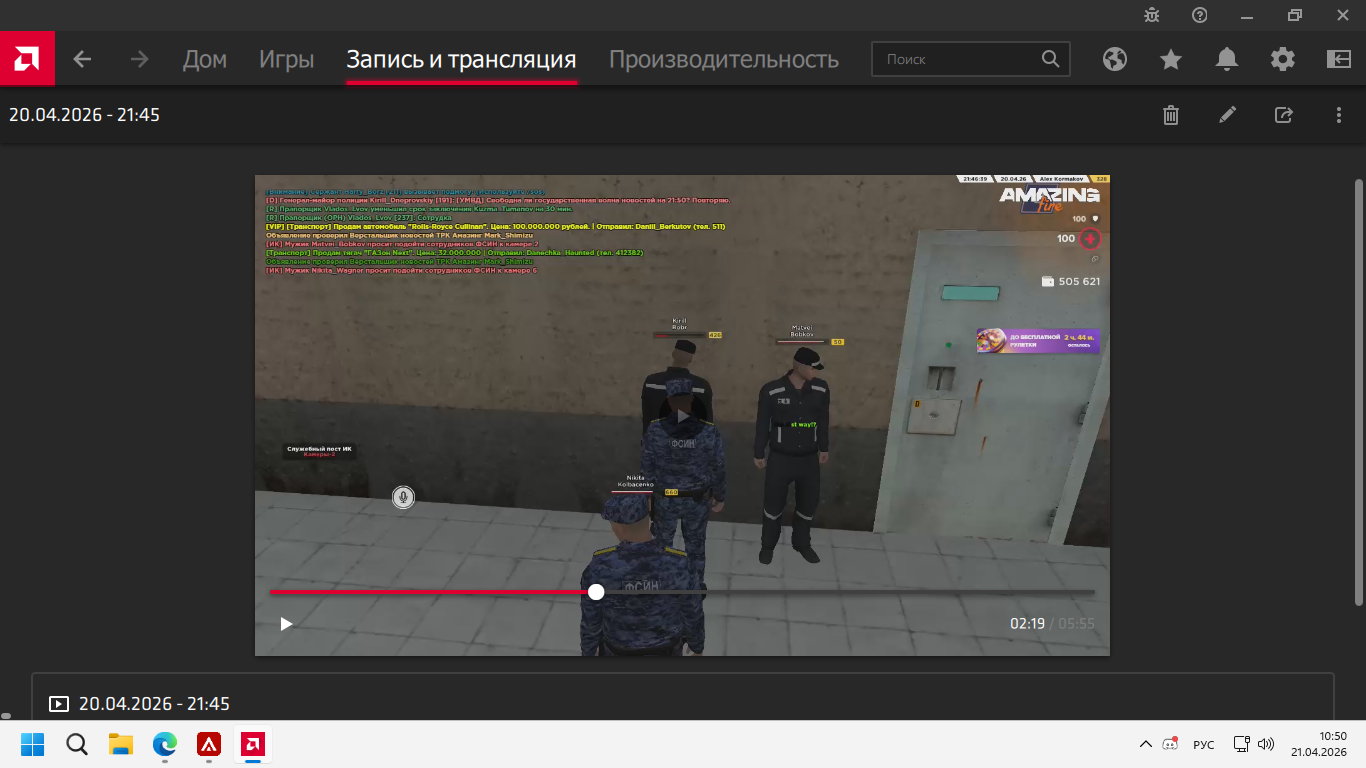The height and width of the screenshot is (768, 1366).
Task: Delete the recording with trash icon
Action: (x=1171, y=115)
